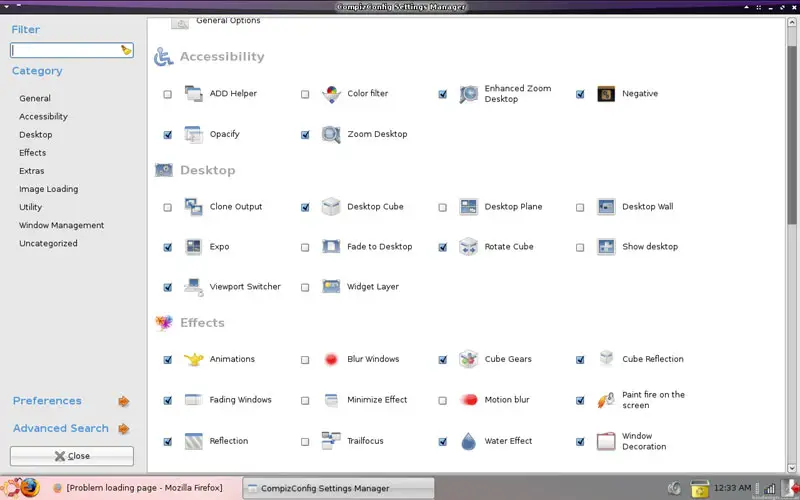Expand Advanced Search with its orange arrow
Viewport: 800px width, 500px height.
click(x=123, y=429)
